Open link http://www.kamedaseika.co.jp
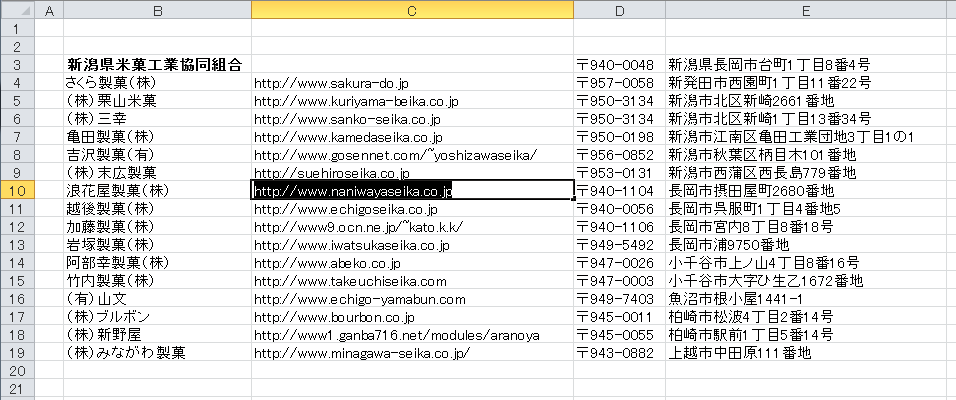Screen dimensions: 956x400 (348, 137)
